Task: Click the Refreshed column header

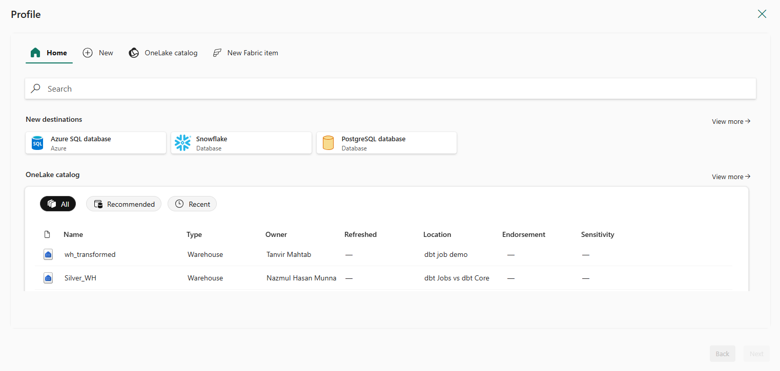Action: coord(361,234)
